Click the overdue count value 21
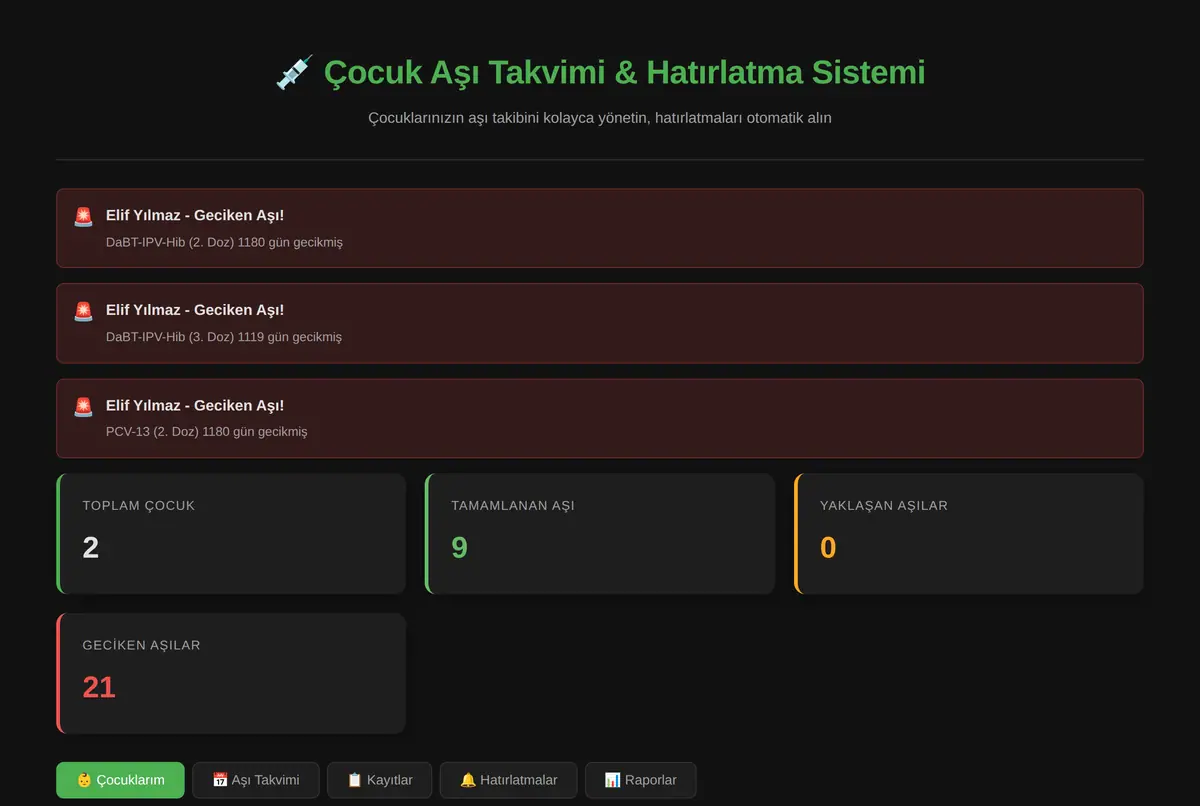1200x806 pixels. (x=99, y=687)
